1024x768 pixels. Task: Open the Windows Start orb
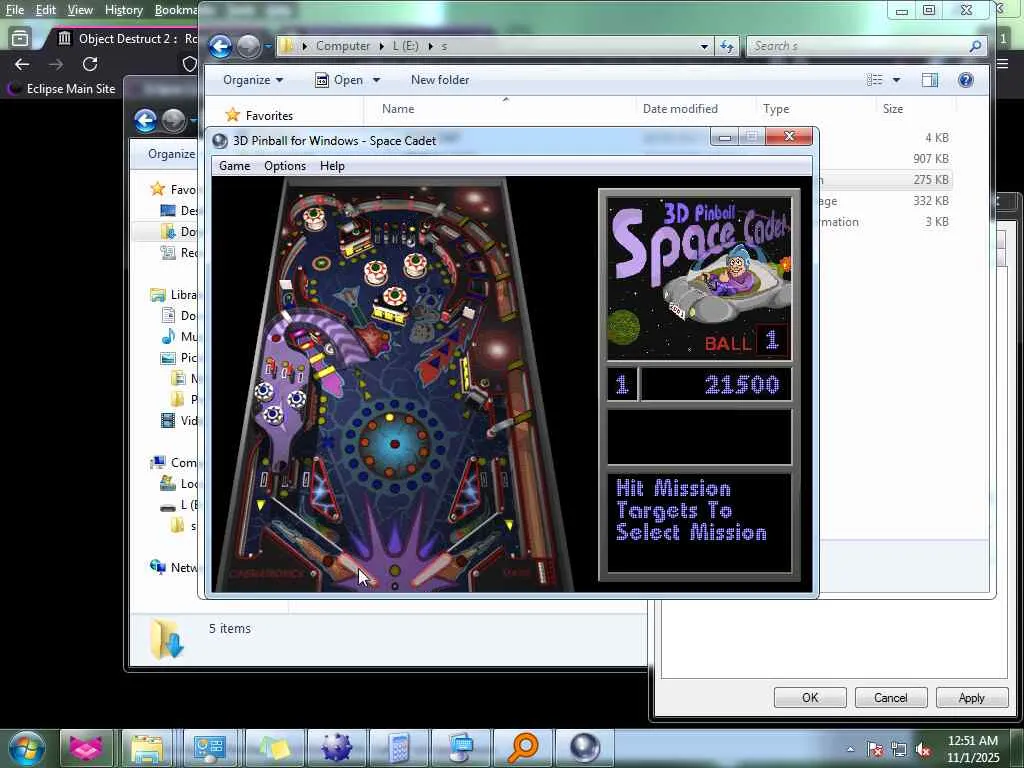pyautogui.click(x=26, y=748)
